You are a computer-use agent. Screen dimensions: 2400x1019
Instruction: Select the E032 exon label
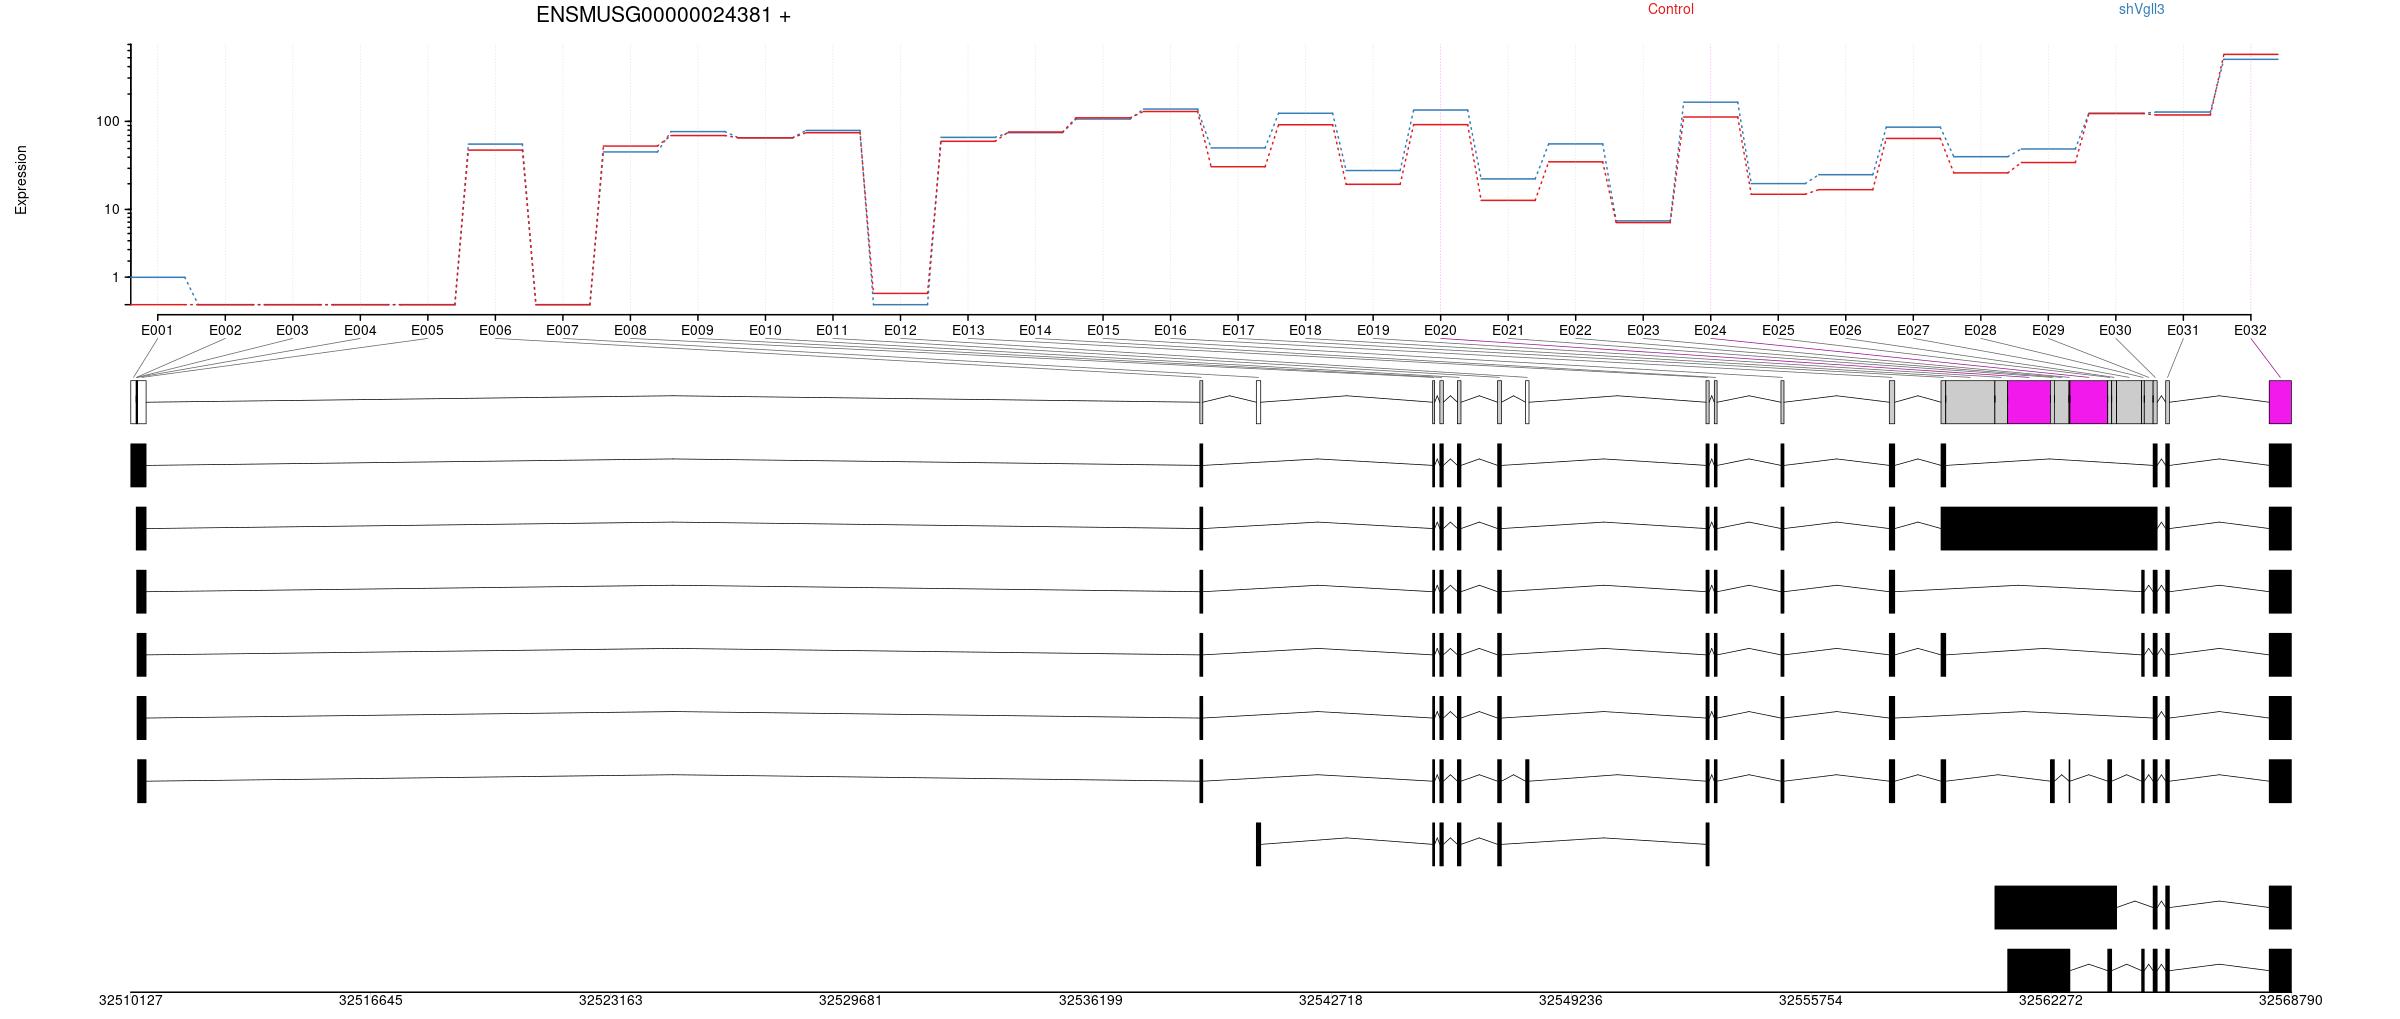pyautogui.click(x=2250, y=330)
